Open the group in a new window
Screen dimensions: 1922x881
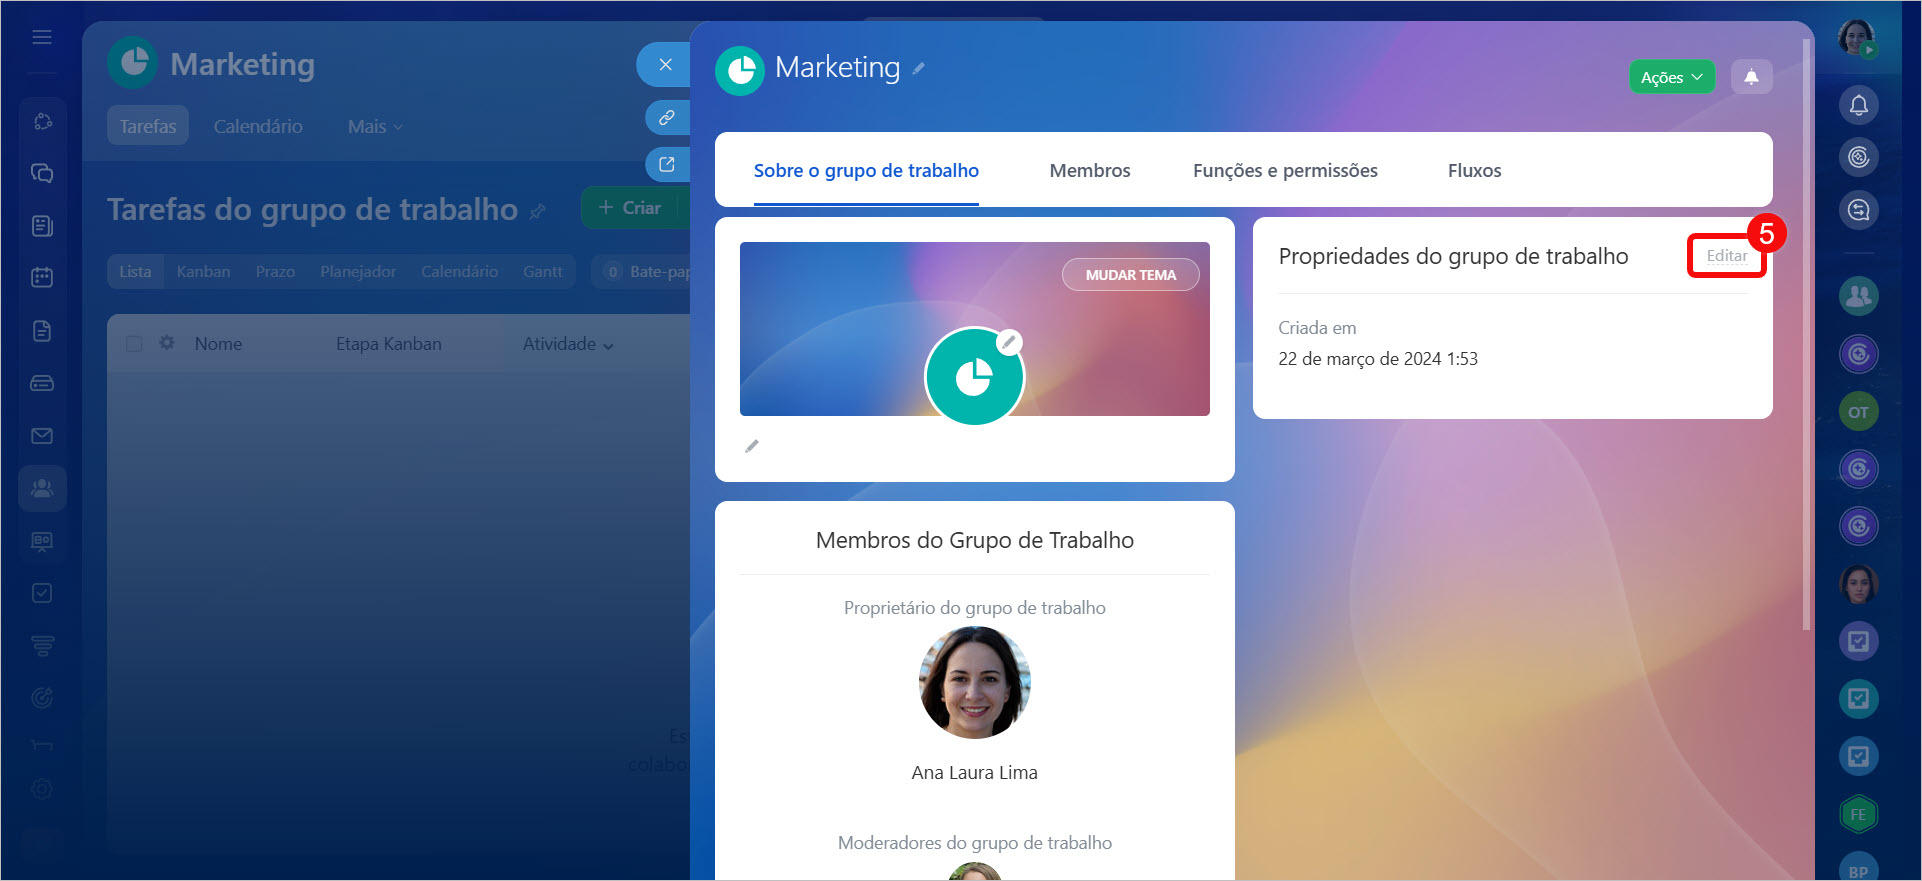666,164
